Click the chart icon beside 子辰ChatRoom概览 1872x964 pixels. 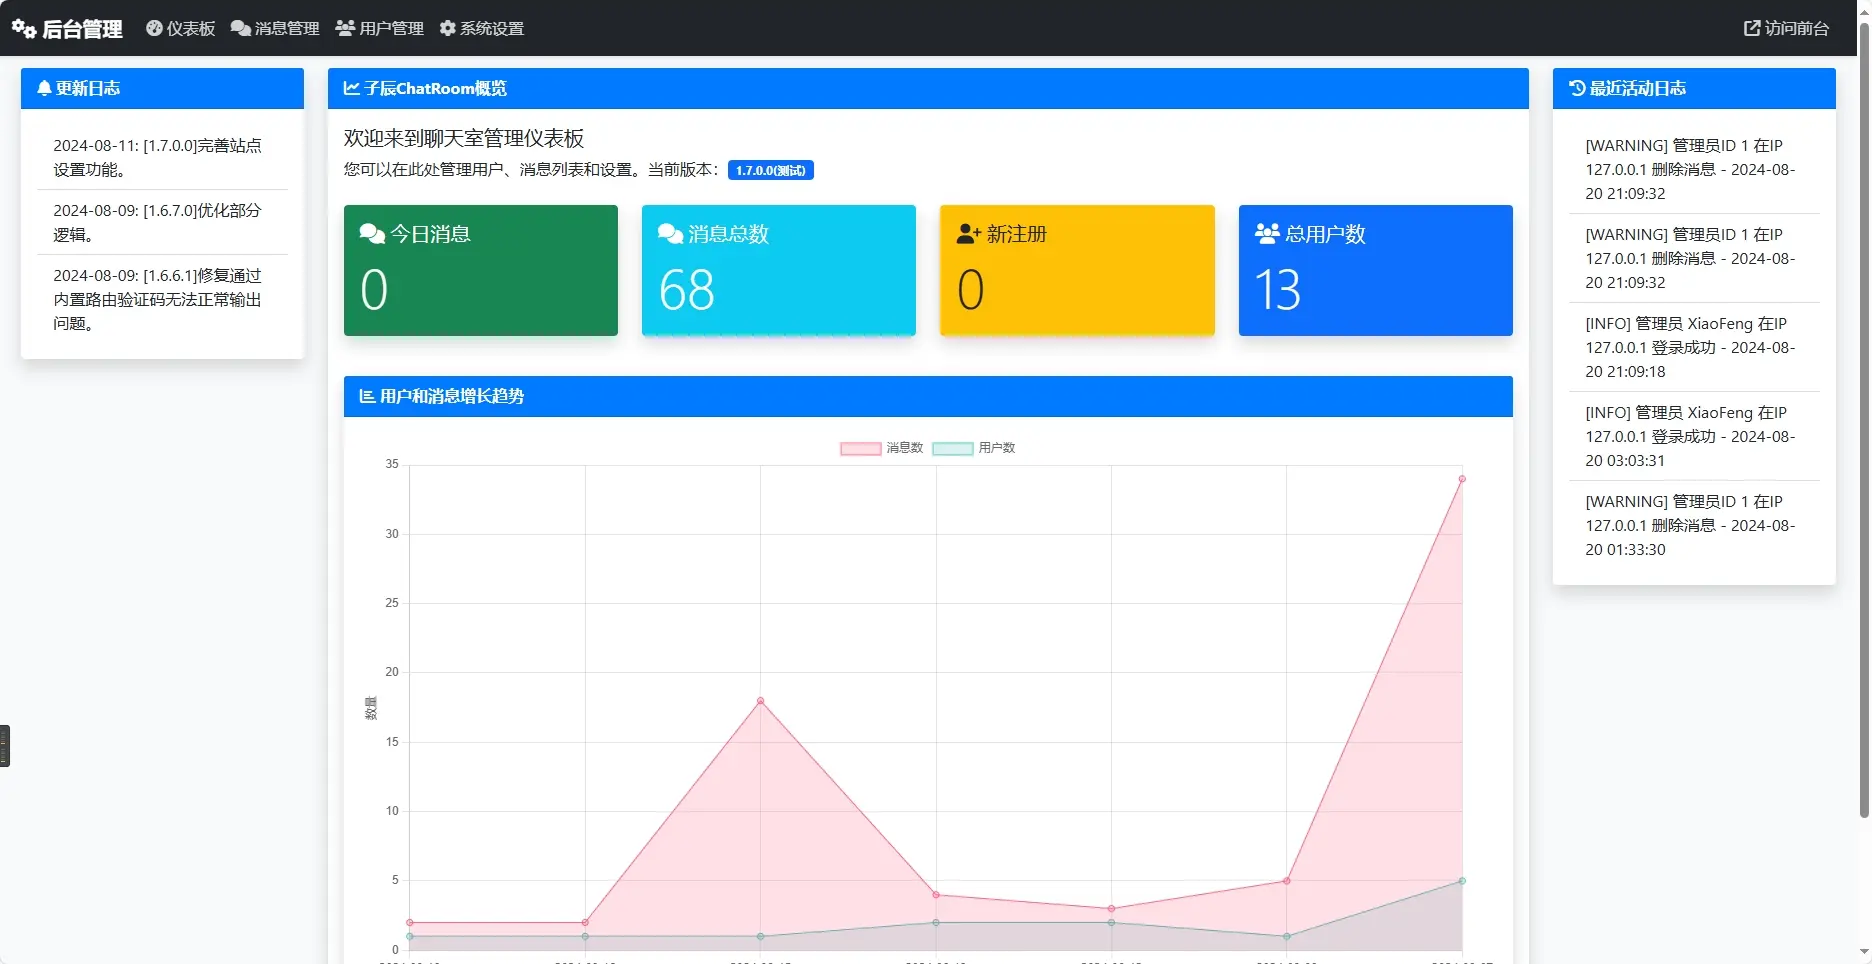click(352, 89)
